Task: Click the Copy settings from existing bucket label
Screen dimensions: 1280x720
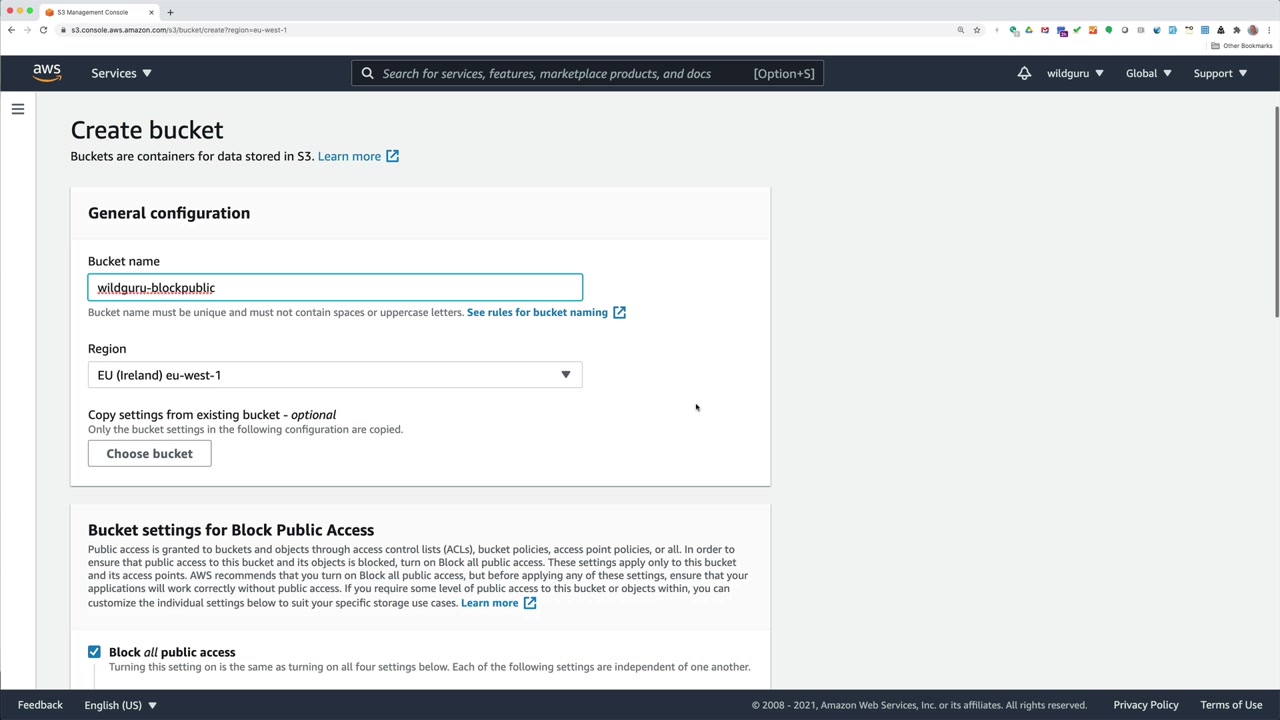Action: [212, 415]
